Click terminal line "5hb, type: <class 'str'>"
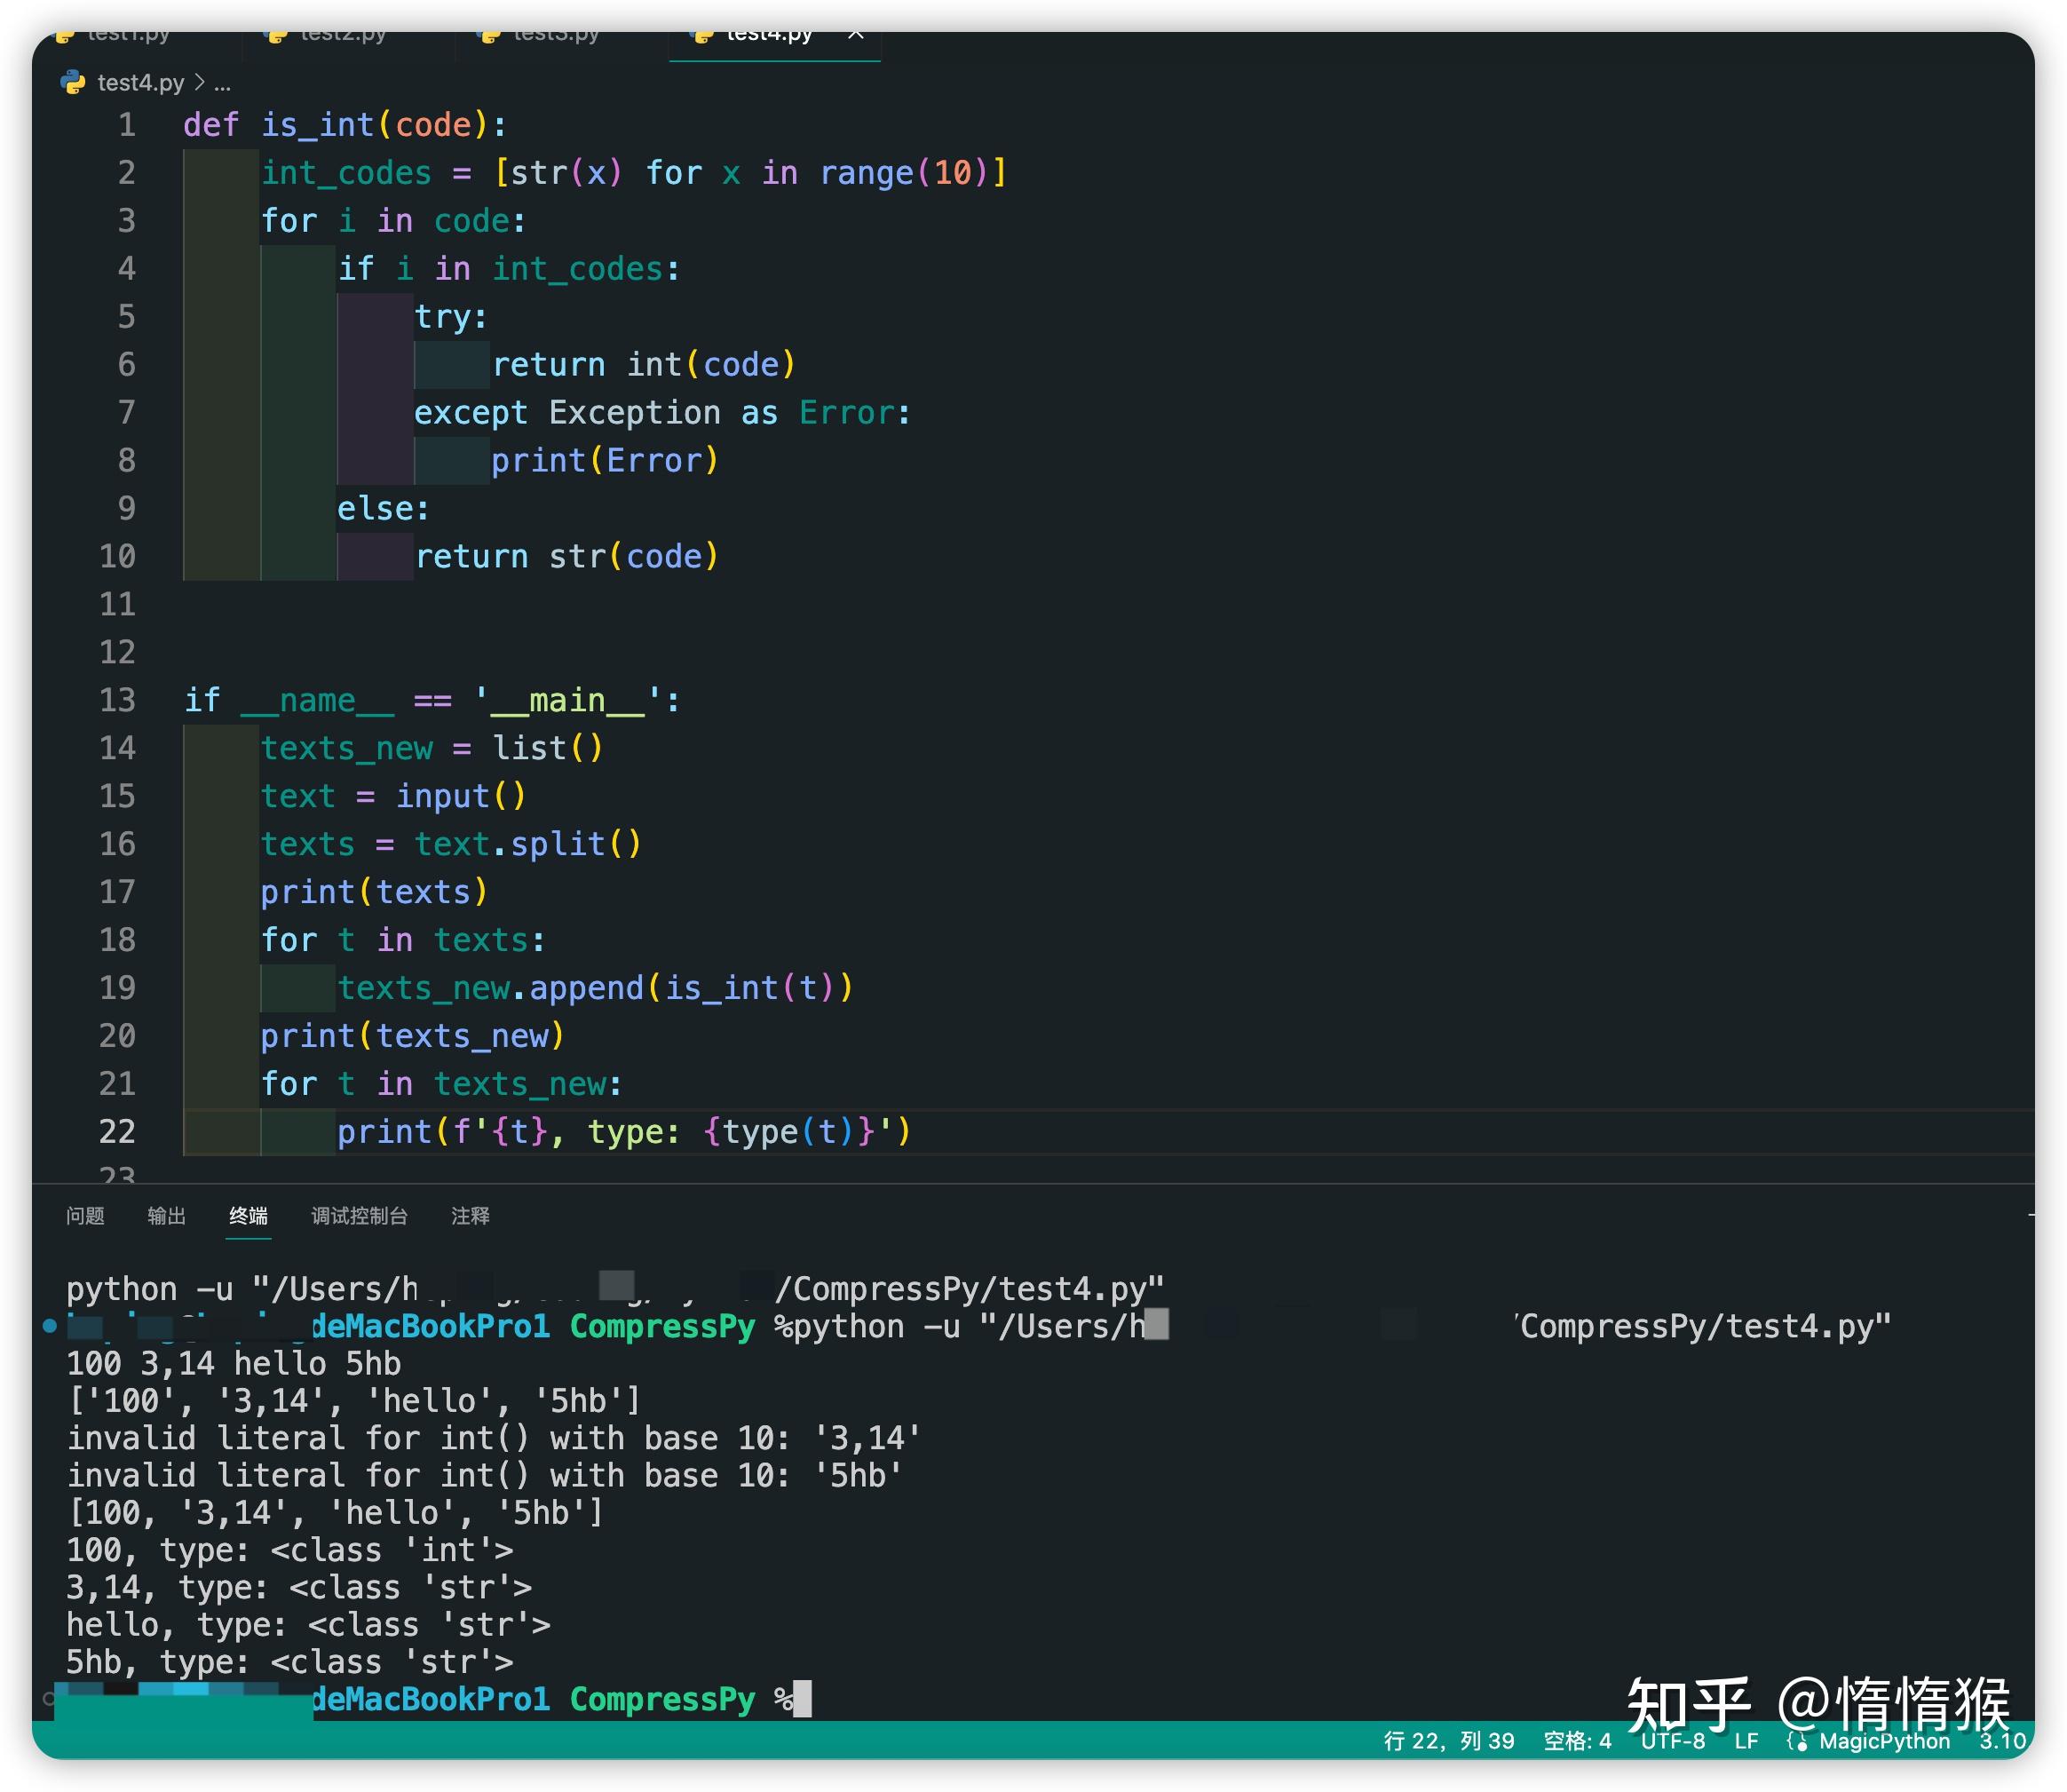Image resolution: width=2067 pixels, height=1792 pixels. 289,1662
